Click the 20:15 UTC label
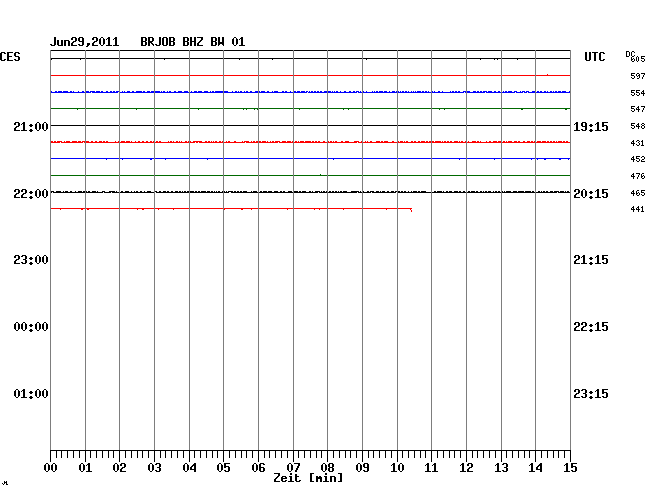The image size is (650, 494). point(591,194)
